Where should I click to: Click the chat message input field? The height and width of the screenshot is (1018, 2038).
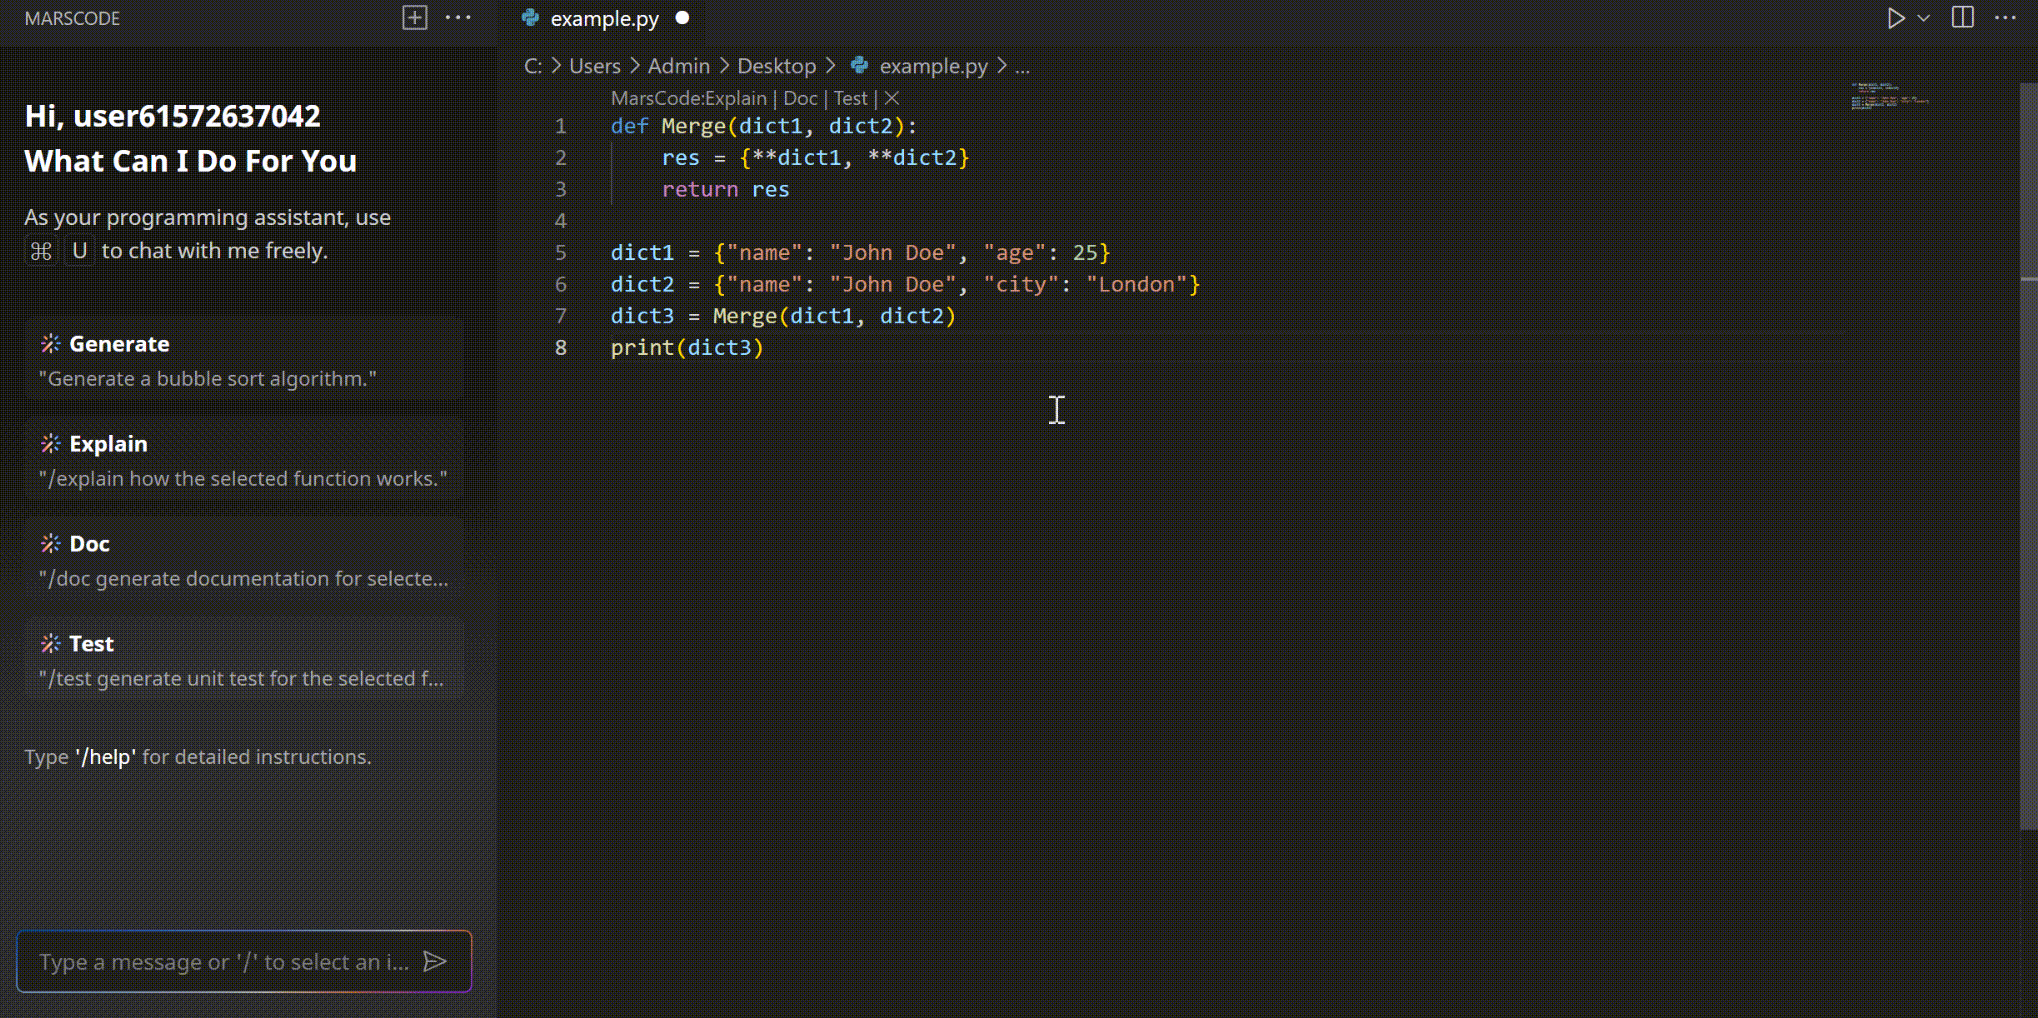click(x=220, y=961)
